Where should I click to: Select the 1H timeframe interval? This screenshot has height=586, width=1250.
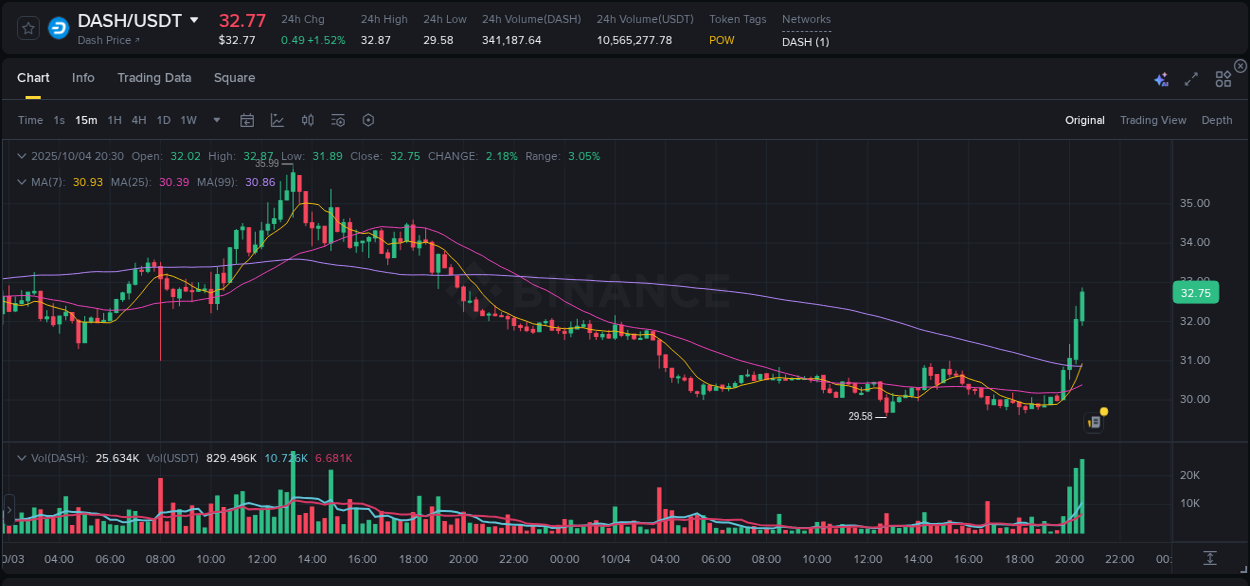click(113, 119)
